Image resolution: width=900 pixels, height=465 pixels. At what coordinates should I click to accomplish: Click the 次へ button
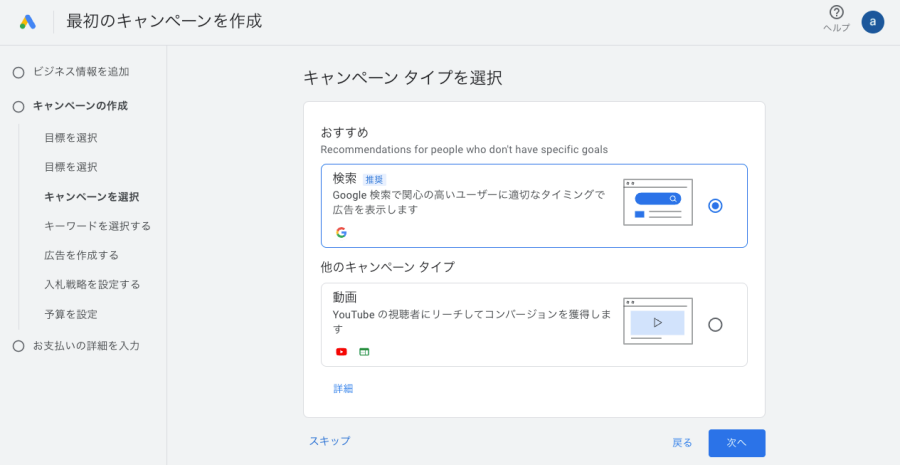pyautogui.click(x=736, y=443)
